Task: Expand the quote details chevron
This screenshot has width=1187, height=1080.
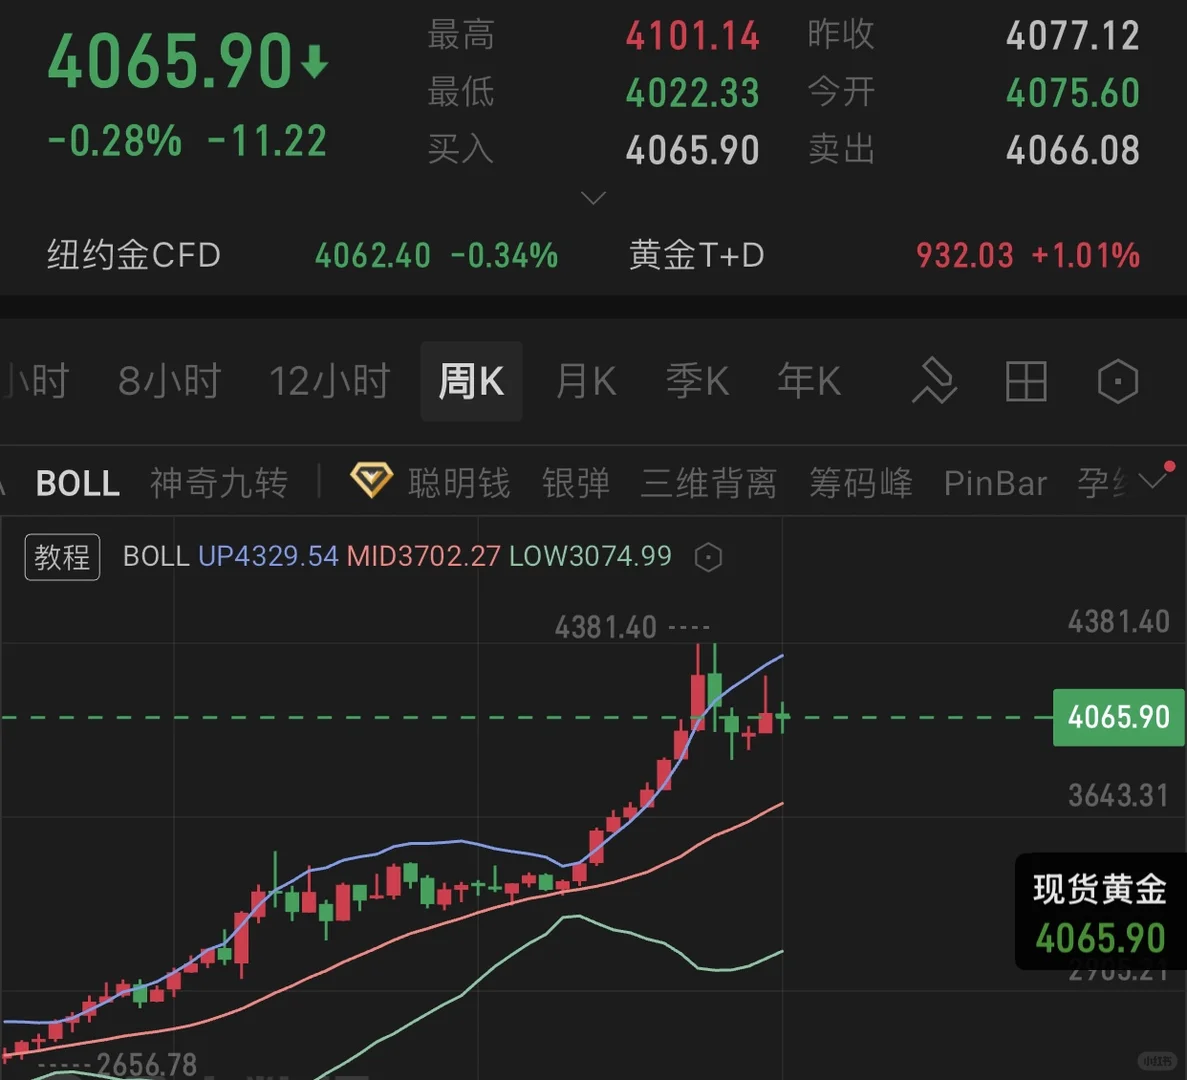Action: tap(593, 197)
